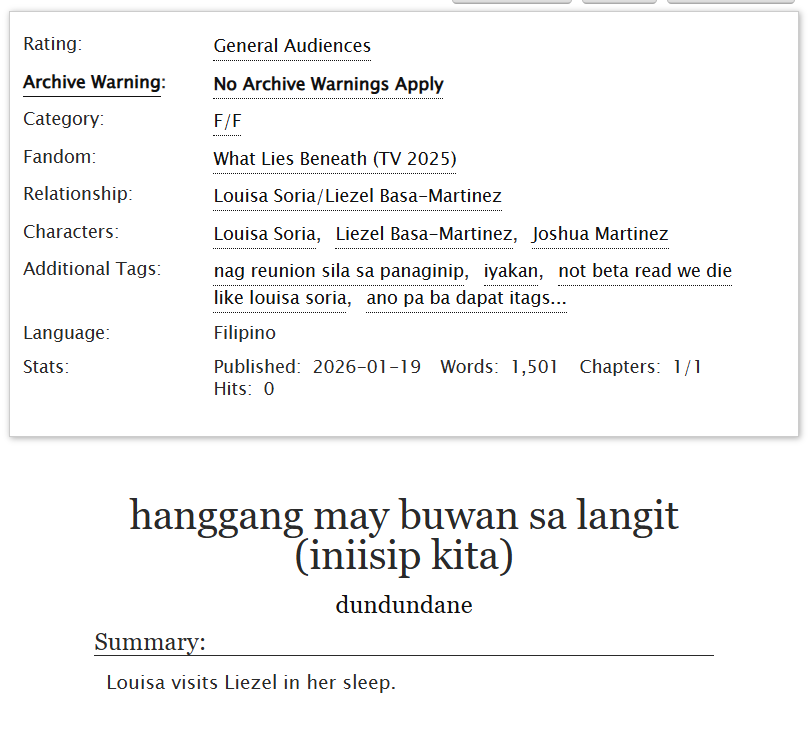This screenshot has height=730, width=810.
Task: Click the Summary heading
Action: pyautogui.click(x=150, y=642)
